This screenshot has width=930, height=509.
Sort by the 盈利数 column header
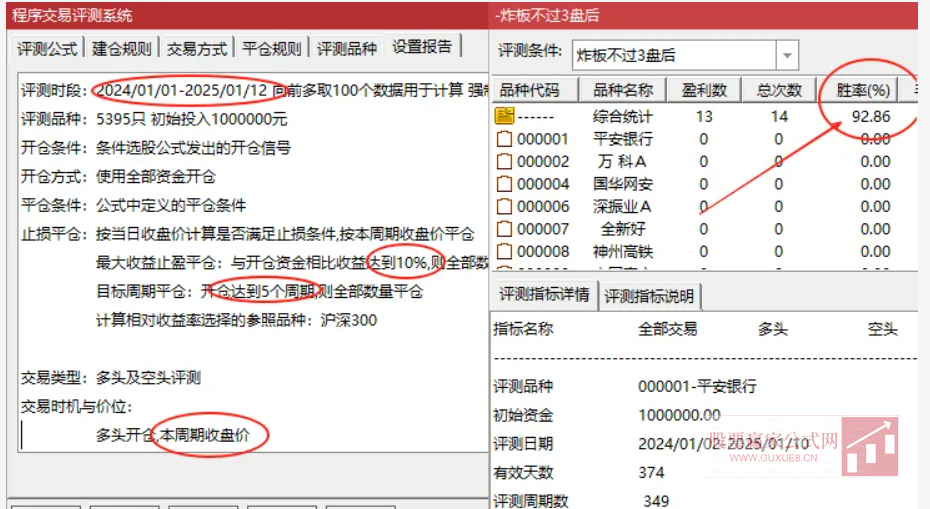coord(704,90)
